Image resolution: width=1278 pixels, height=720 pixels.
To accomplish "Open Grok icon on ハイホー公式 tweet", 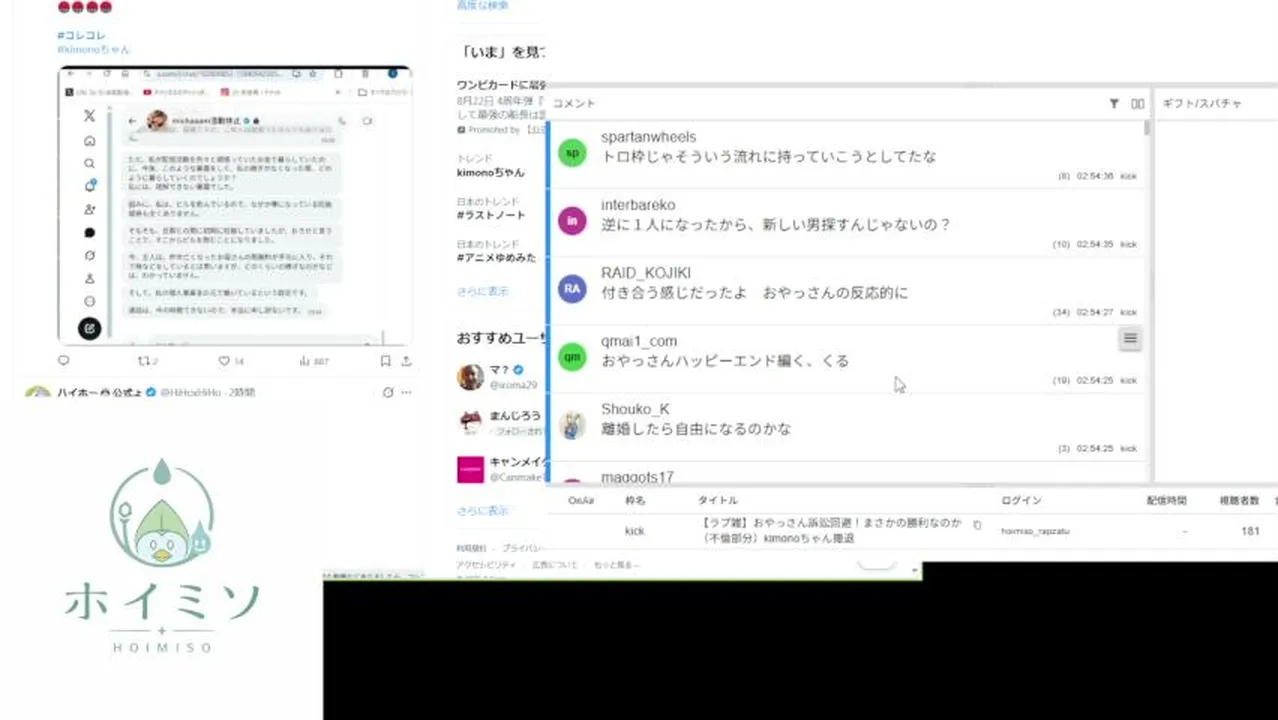I will [388, 392].
